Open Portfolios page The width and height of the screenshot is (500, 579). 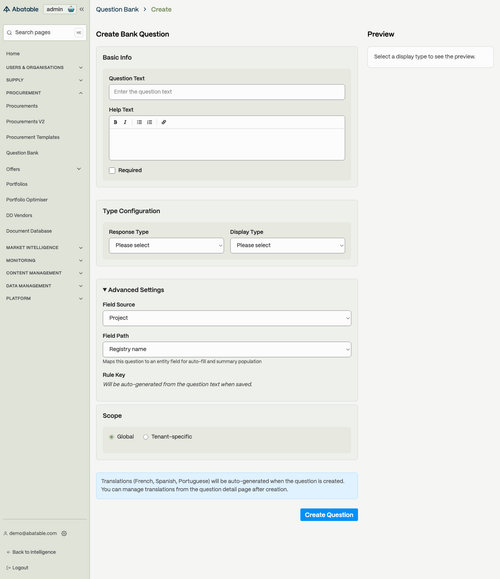pyautogui.click(x=17, y=184)
